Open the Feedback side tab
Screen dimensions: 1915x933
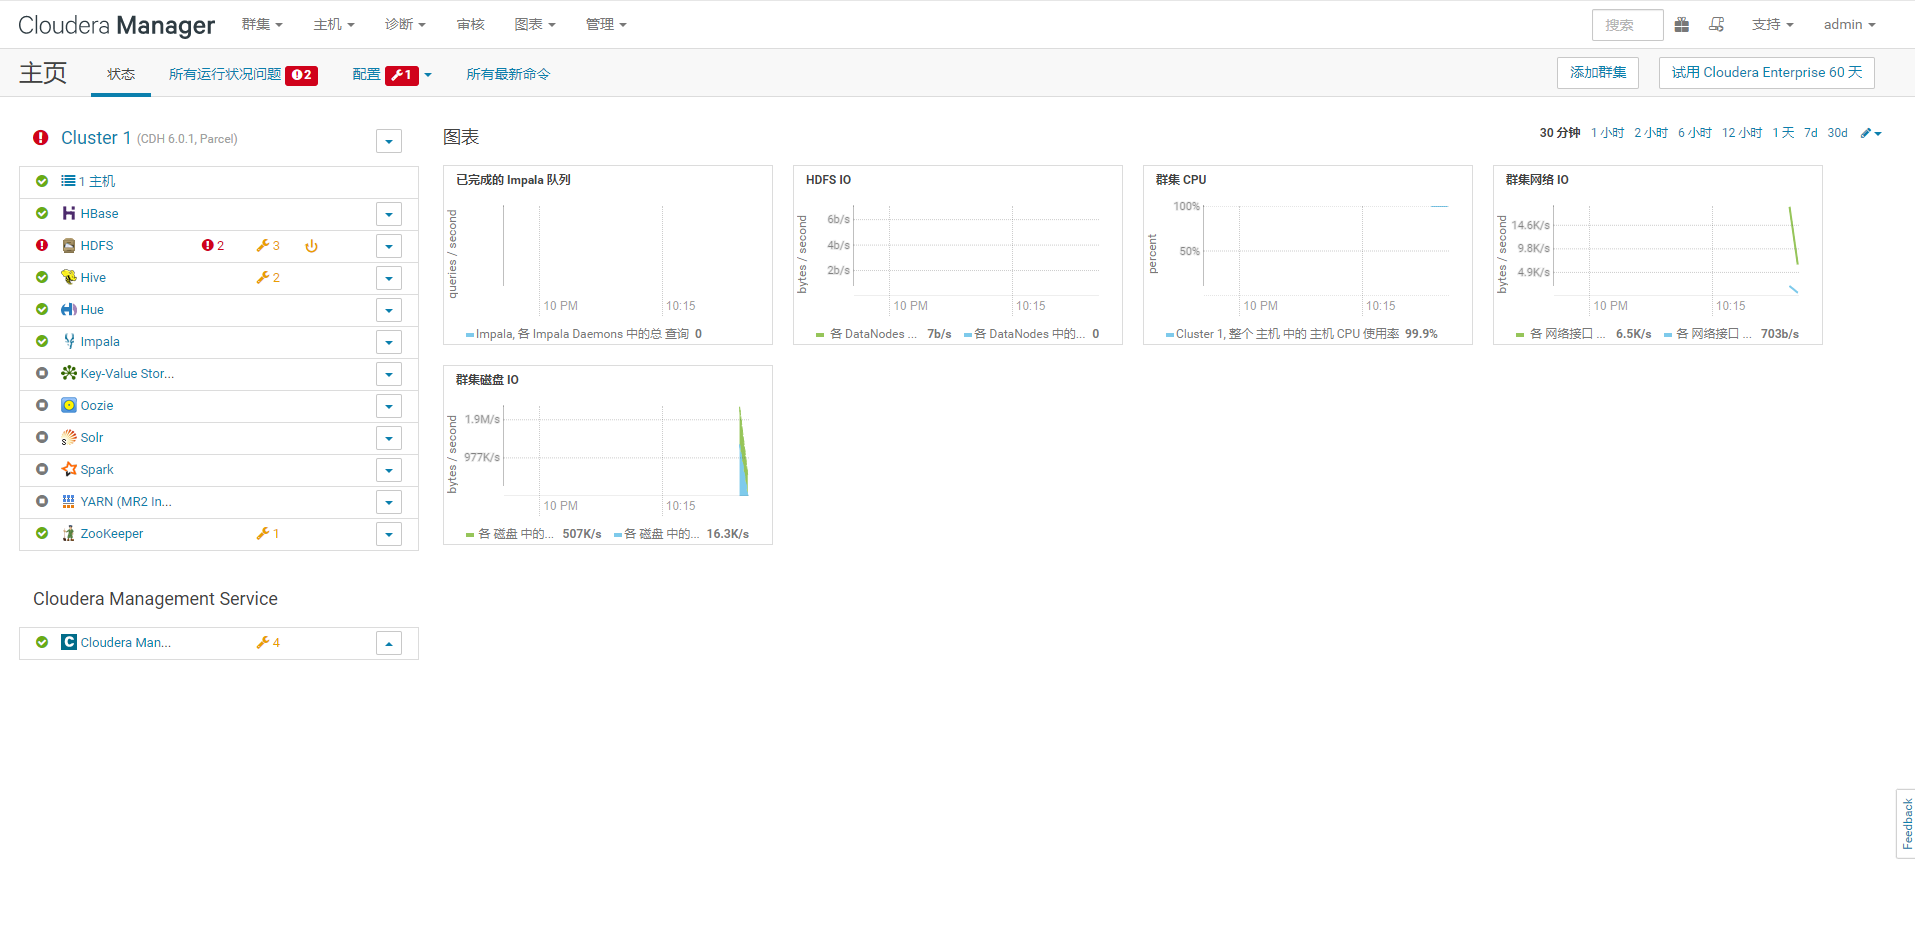1906,823
